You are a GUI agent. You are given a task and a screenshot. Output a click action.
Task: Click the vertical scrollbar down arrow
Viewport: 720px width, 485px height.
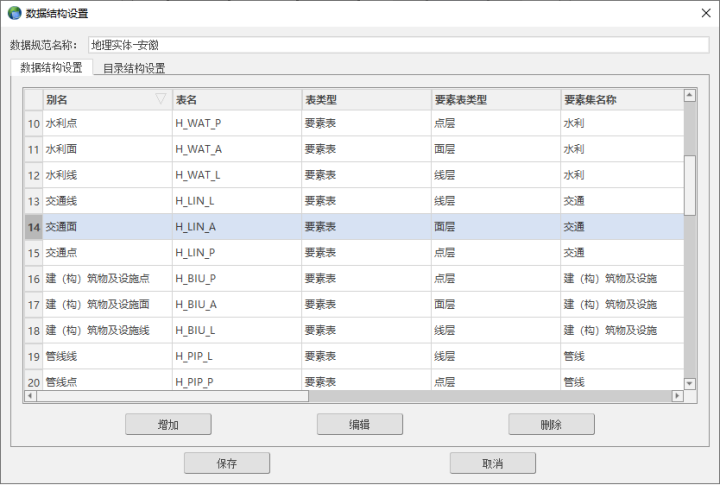tap(689, 382)
